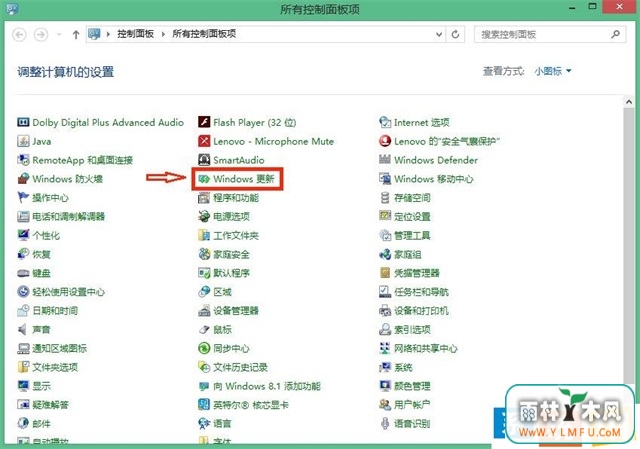Click the scrollbar up arrow
The height and width of the screenshot is (449, 640).
point(629,102)
